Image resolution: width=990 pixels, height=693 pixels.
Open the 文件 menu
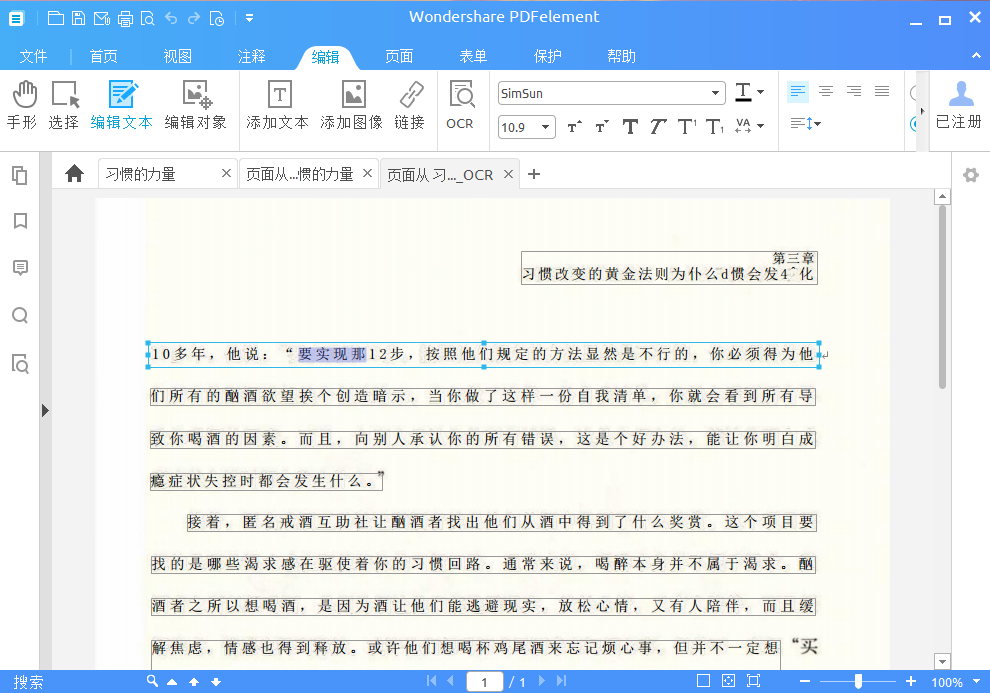pyautogui.click(x=33, y=56)
